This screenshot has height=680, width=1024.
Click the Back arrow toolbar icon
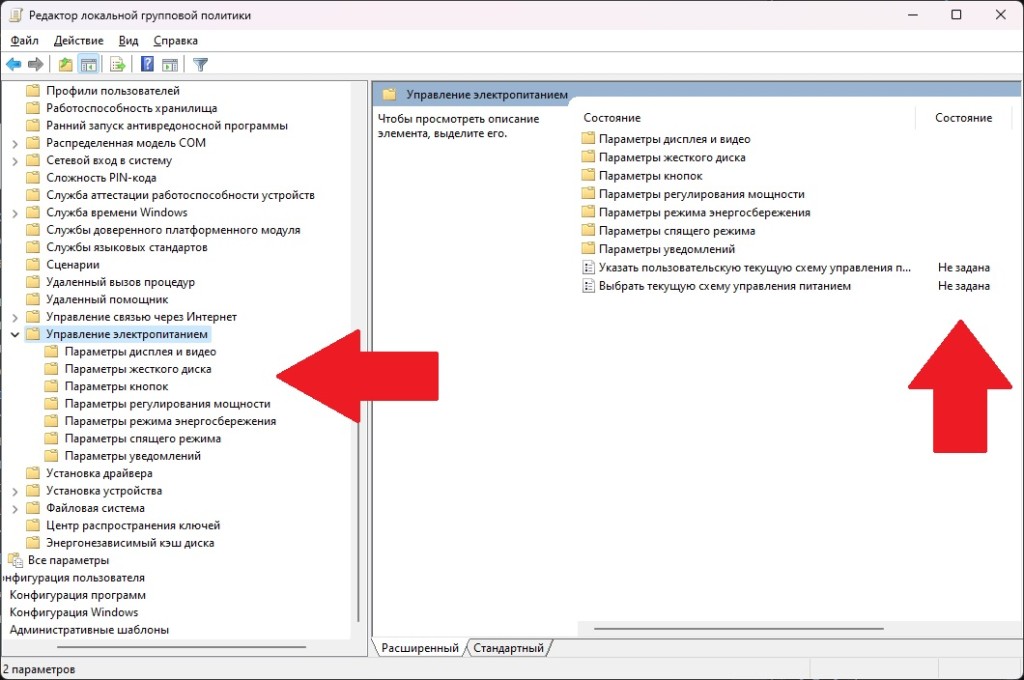click(x=13, y=65)
